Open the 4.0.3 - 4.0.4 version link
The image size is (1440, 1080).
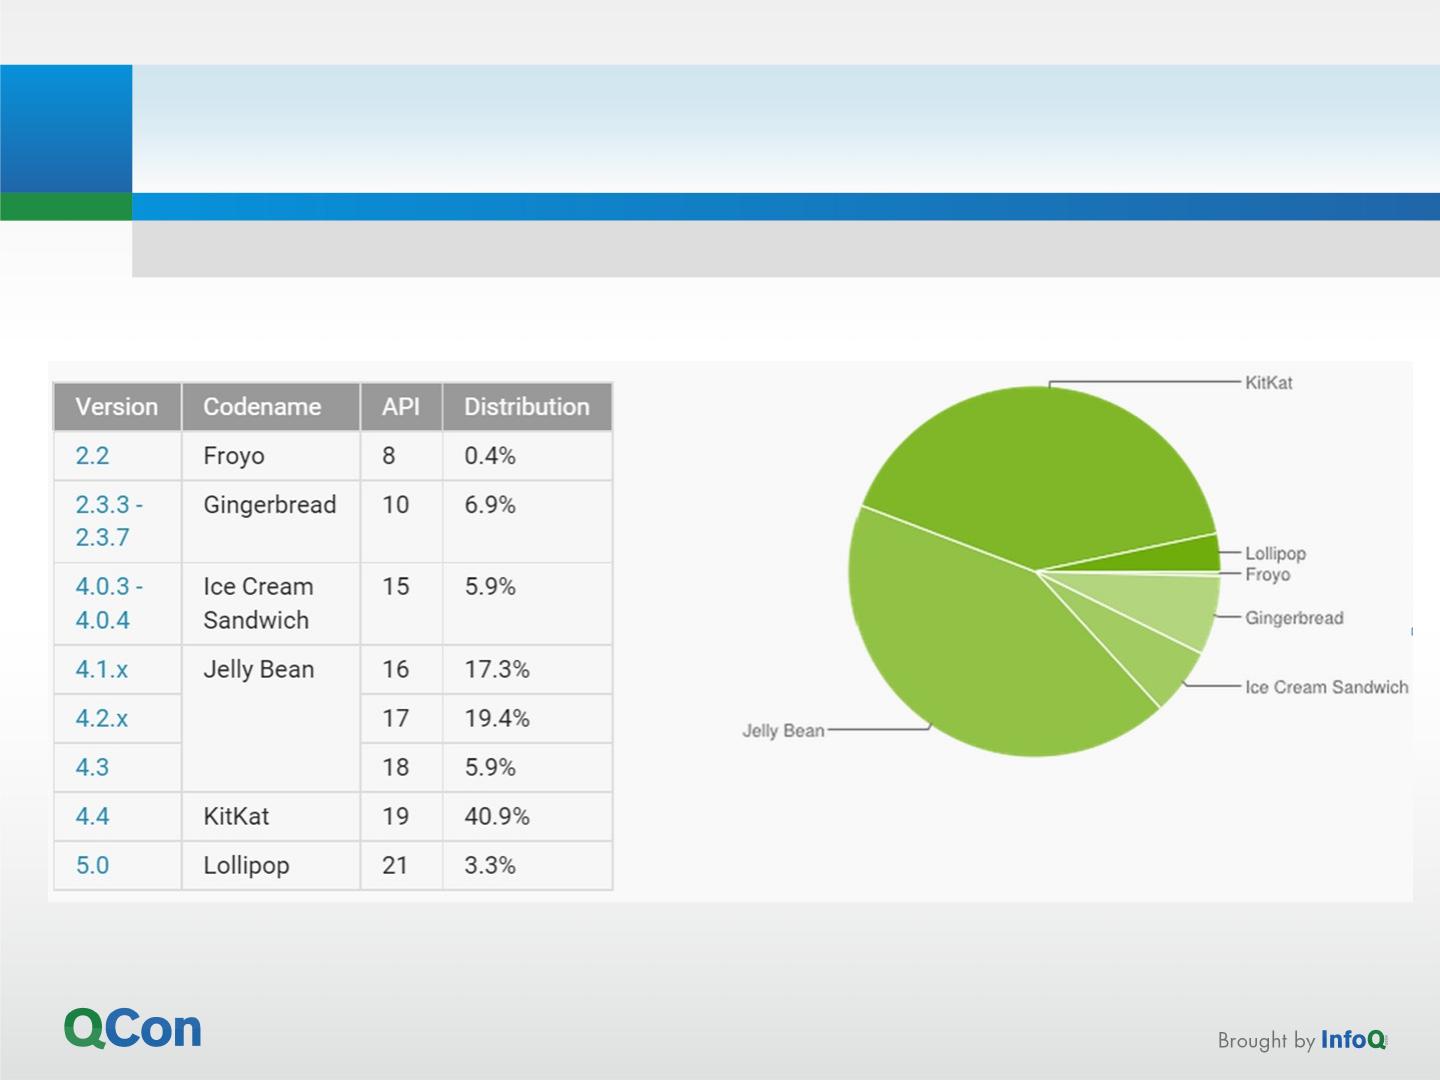[x=108, y=603]
